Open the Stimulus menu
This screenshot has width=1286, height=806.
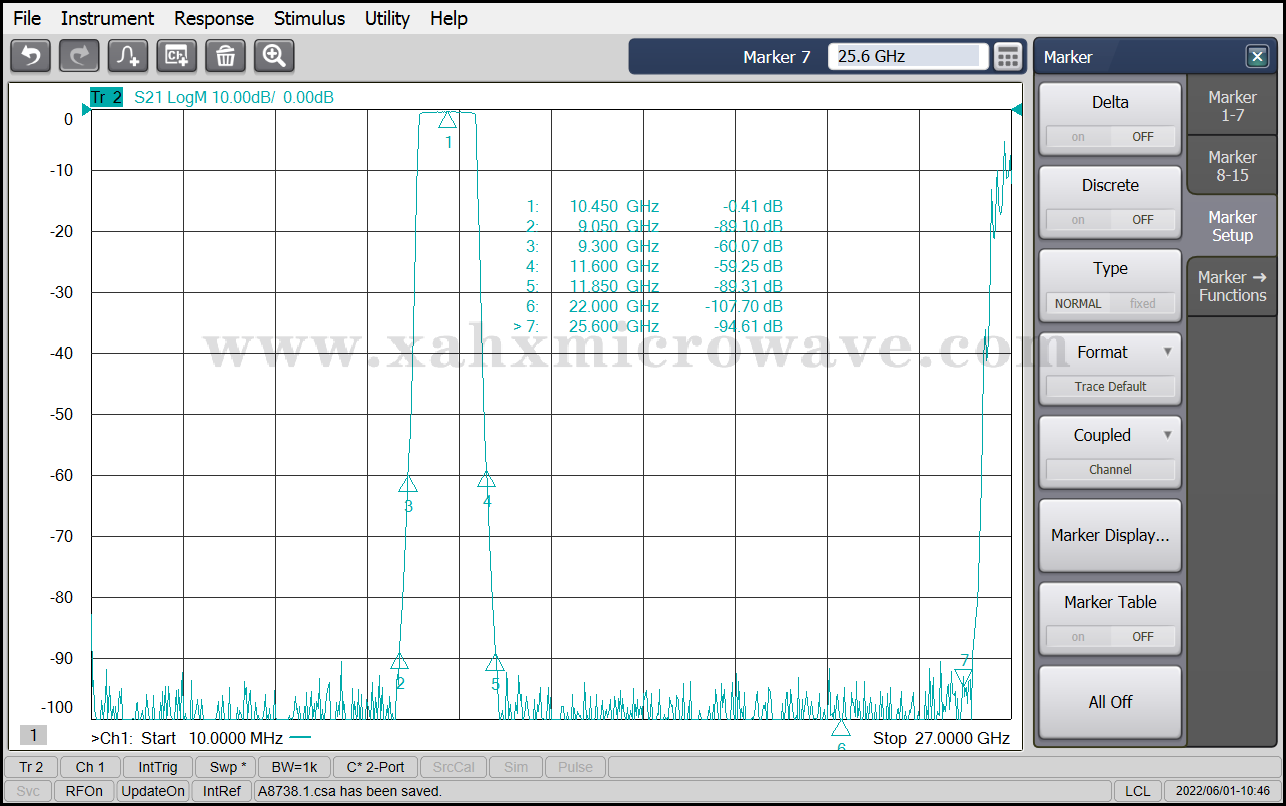(x=309, y=18)
